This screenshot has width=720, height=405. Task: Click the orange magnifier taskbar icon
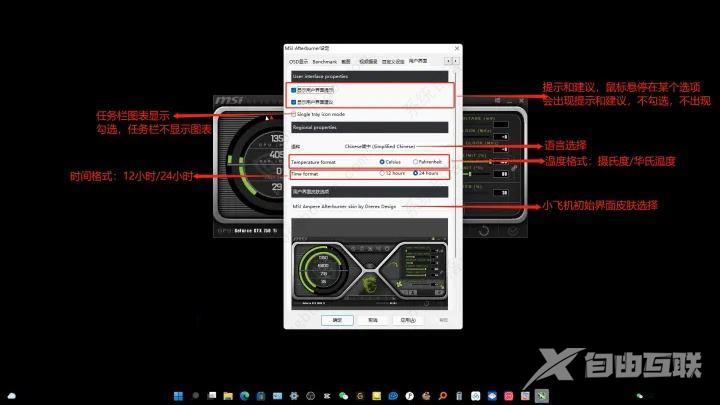pyautogui.click(x=443, y=396)
